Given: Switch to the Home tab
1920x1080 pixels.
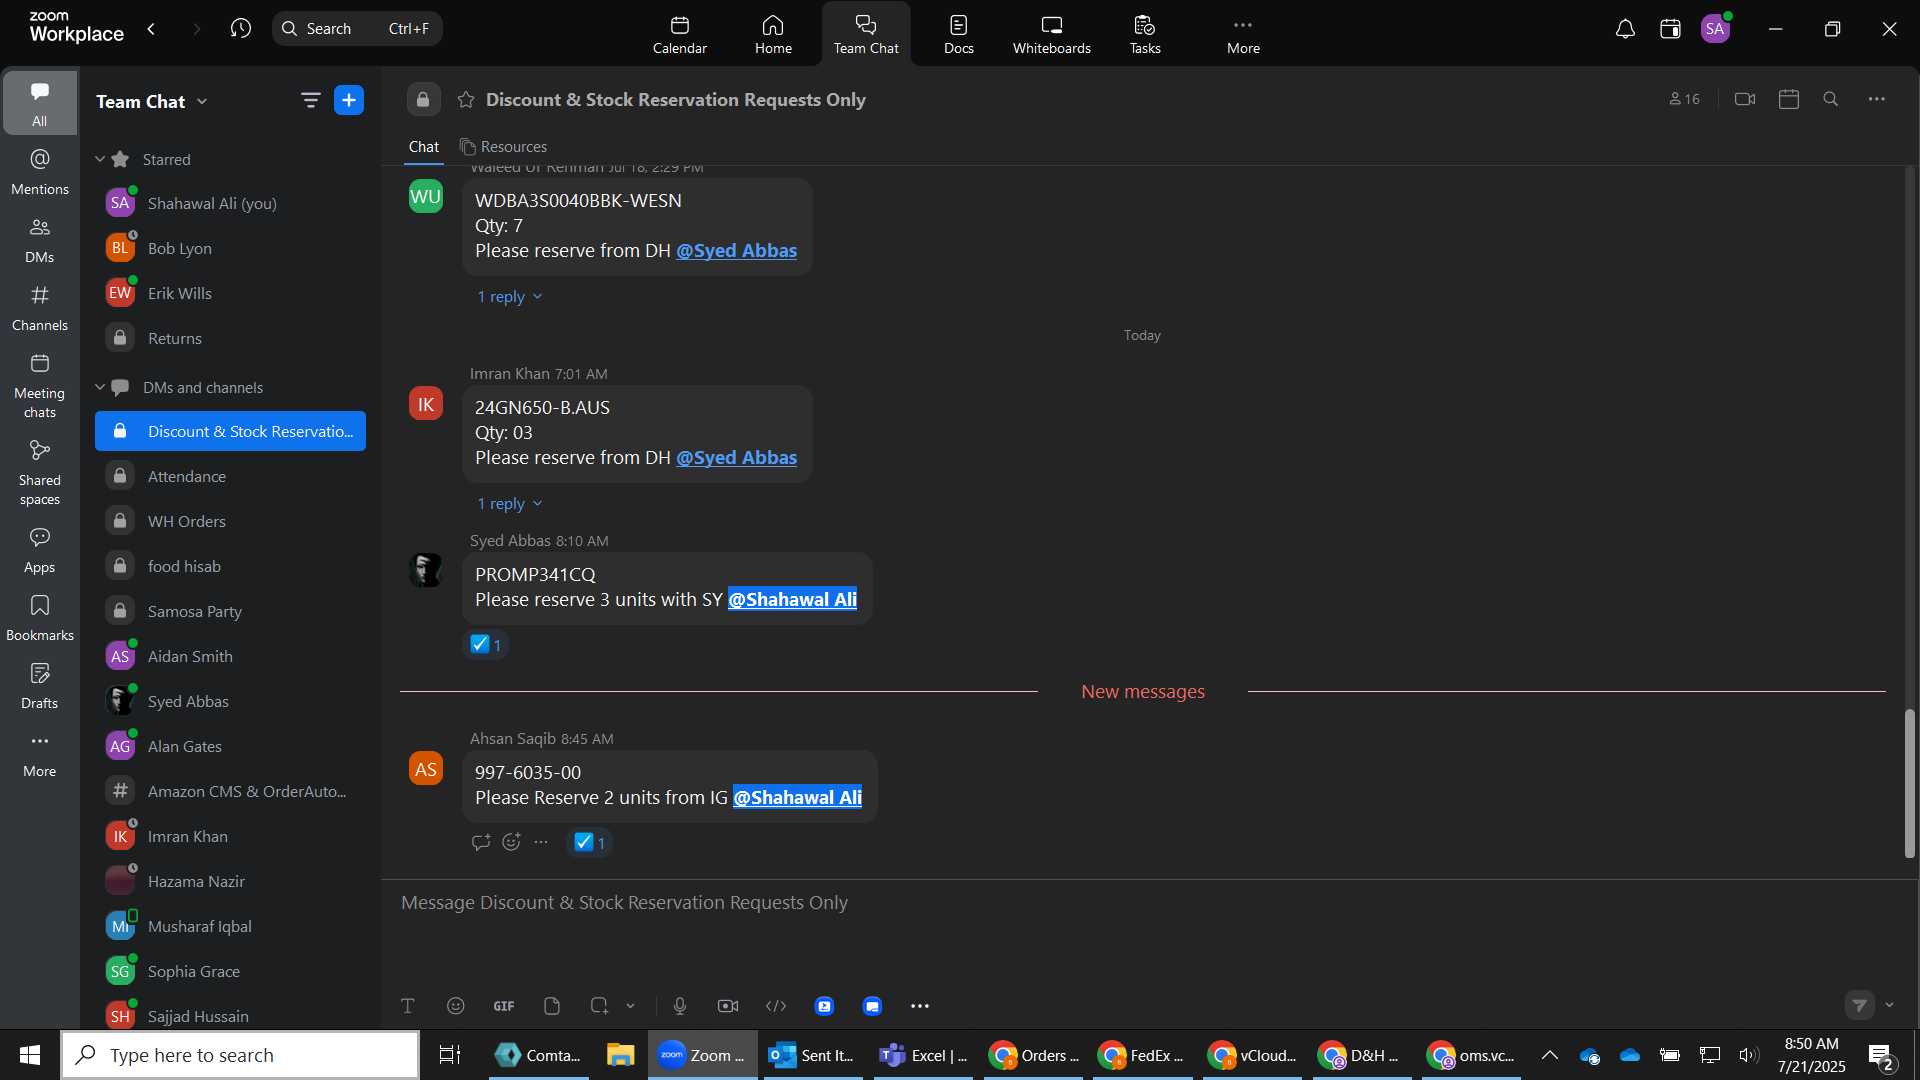Looking at the screenshot, I should click(x=773, y=34).
